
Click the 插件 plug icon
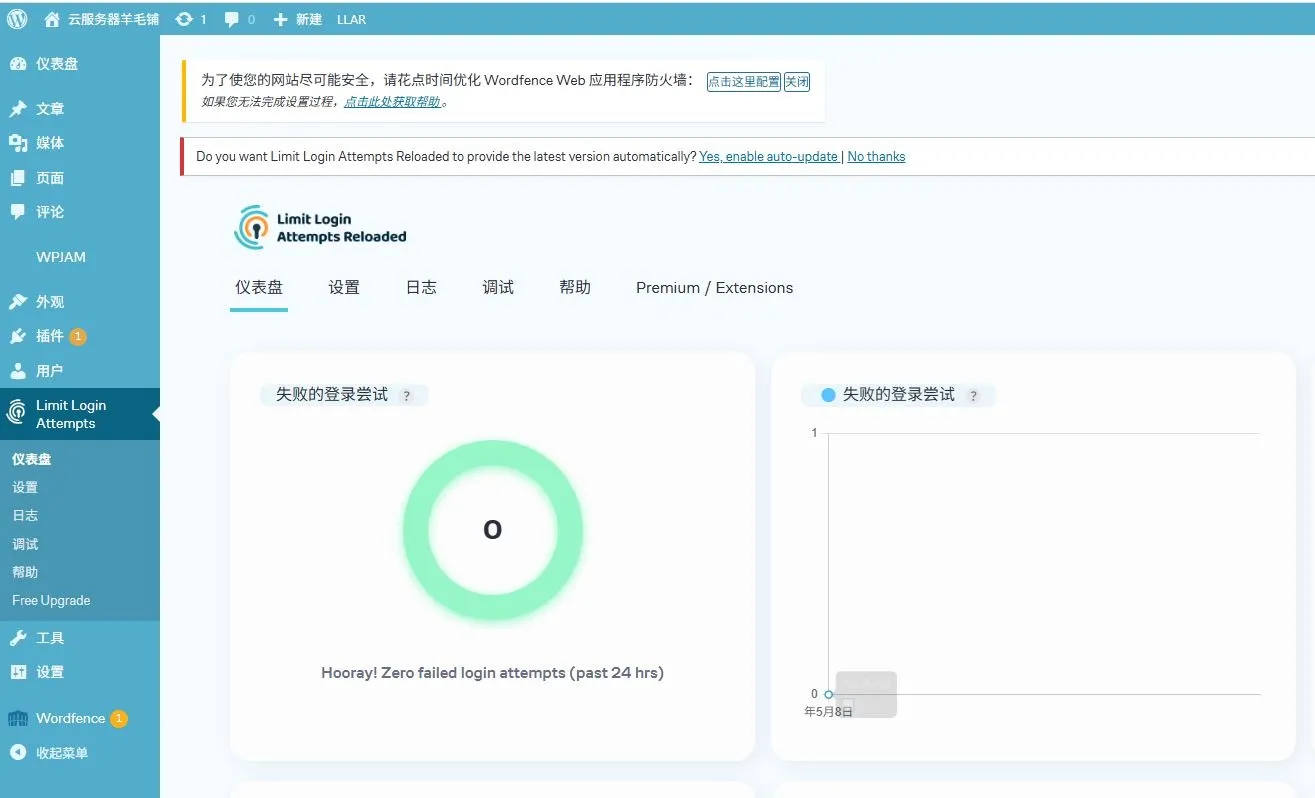coord(18,336)
